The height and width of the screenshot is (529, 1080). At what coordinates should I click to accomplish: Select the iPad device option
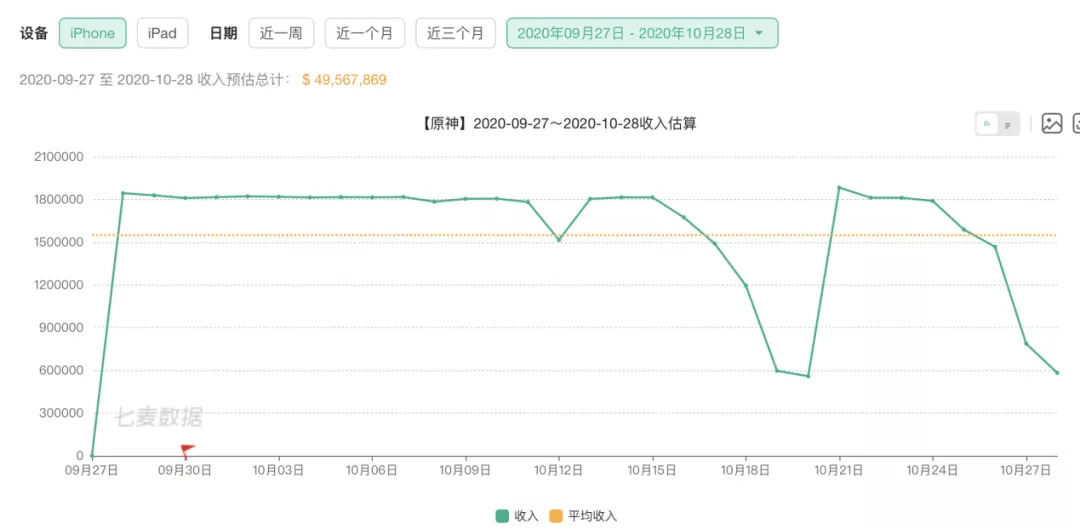coord(162,33)
